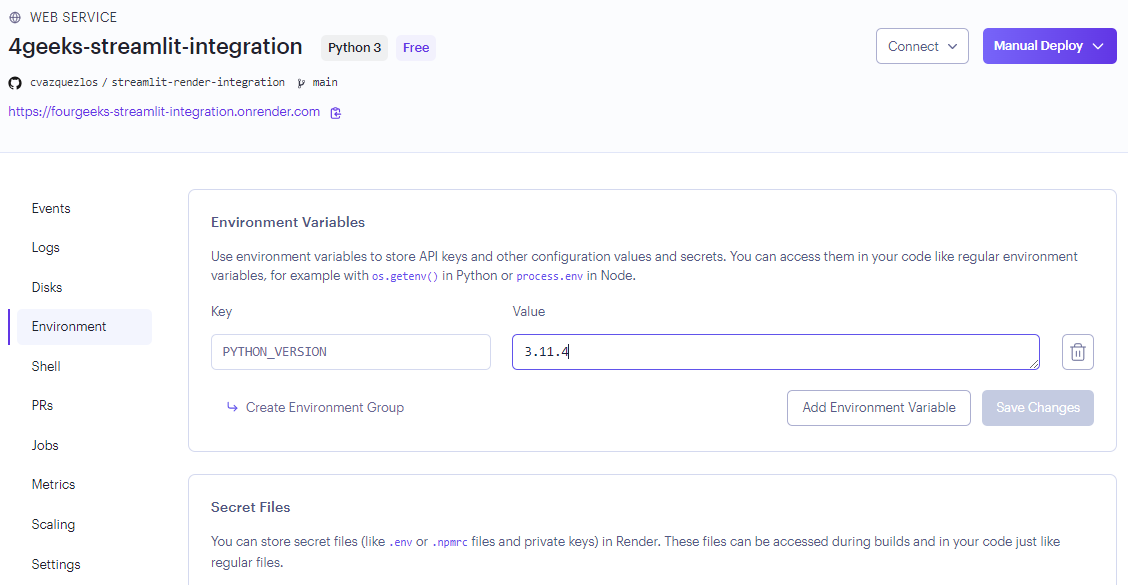Click the GitHub logo icon next to repository name
The image size is (1128, 585).
(14, 83)
